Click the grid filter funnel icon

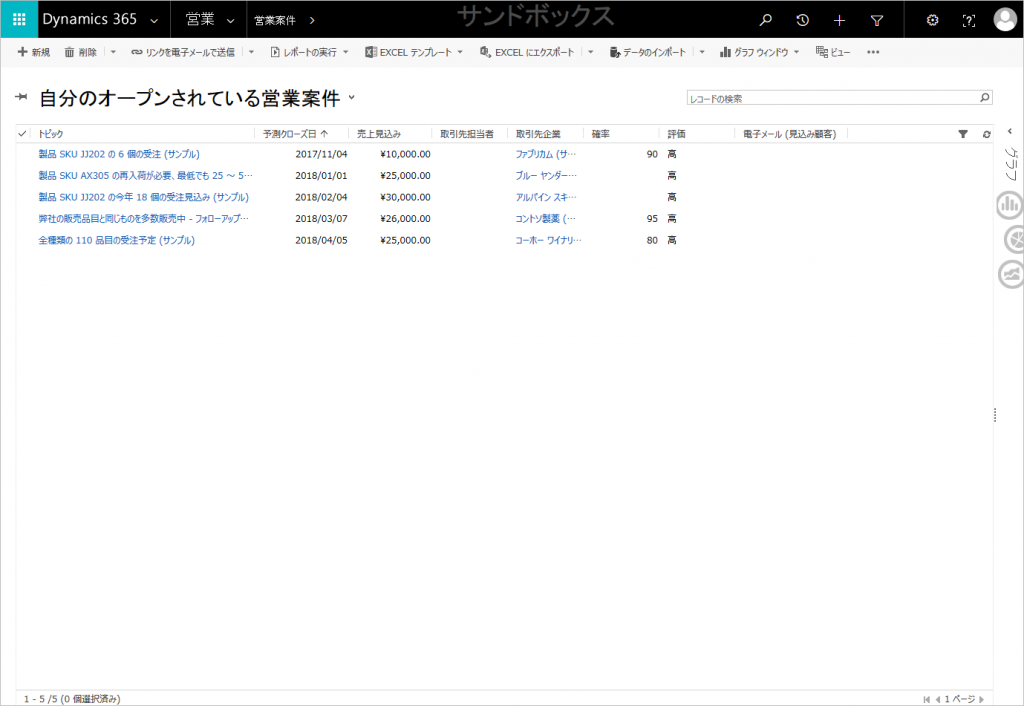pos(963,134)
